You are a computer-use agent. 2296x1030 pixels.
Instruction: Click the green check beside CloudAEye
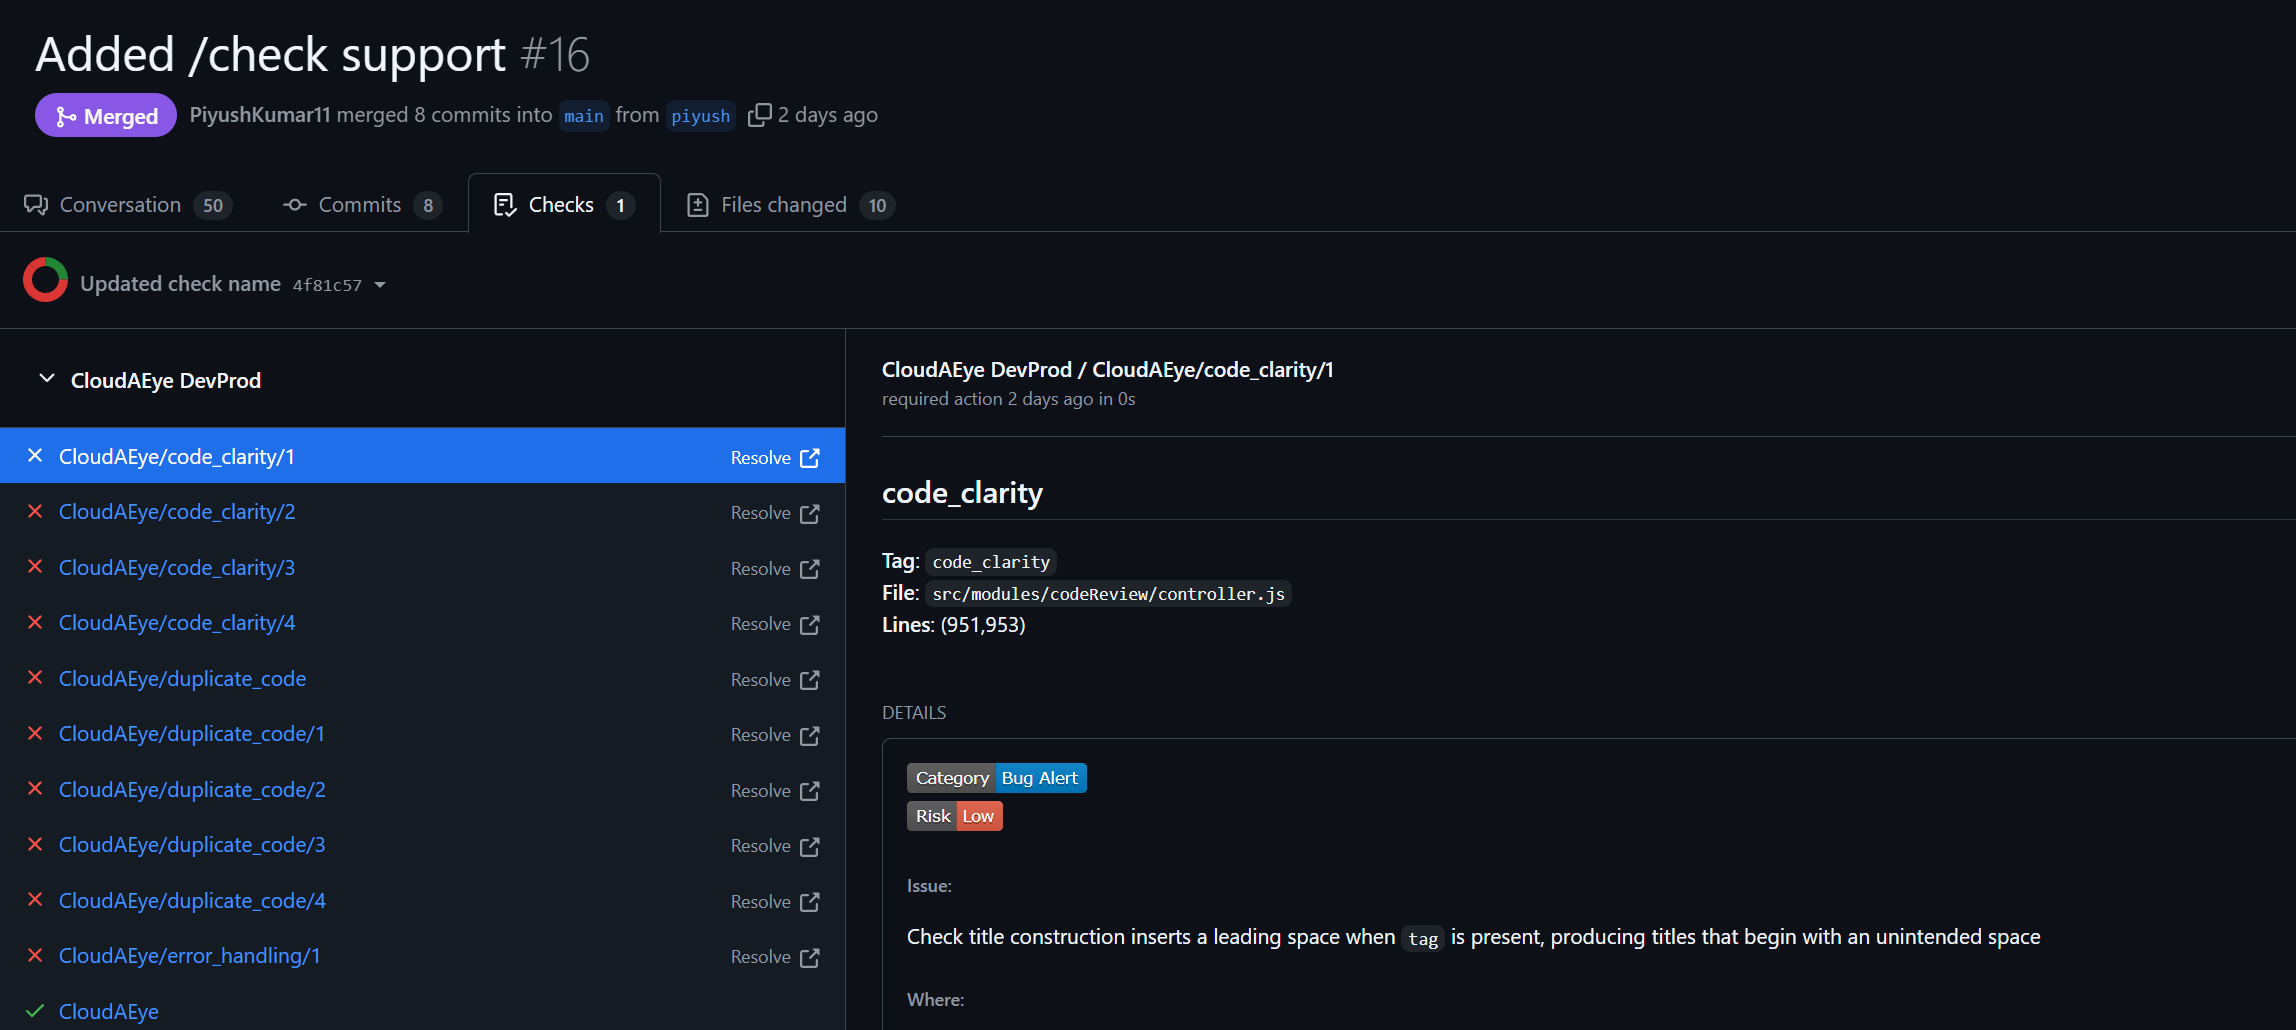(x=35, y=1011)
